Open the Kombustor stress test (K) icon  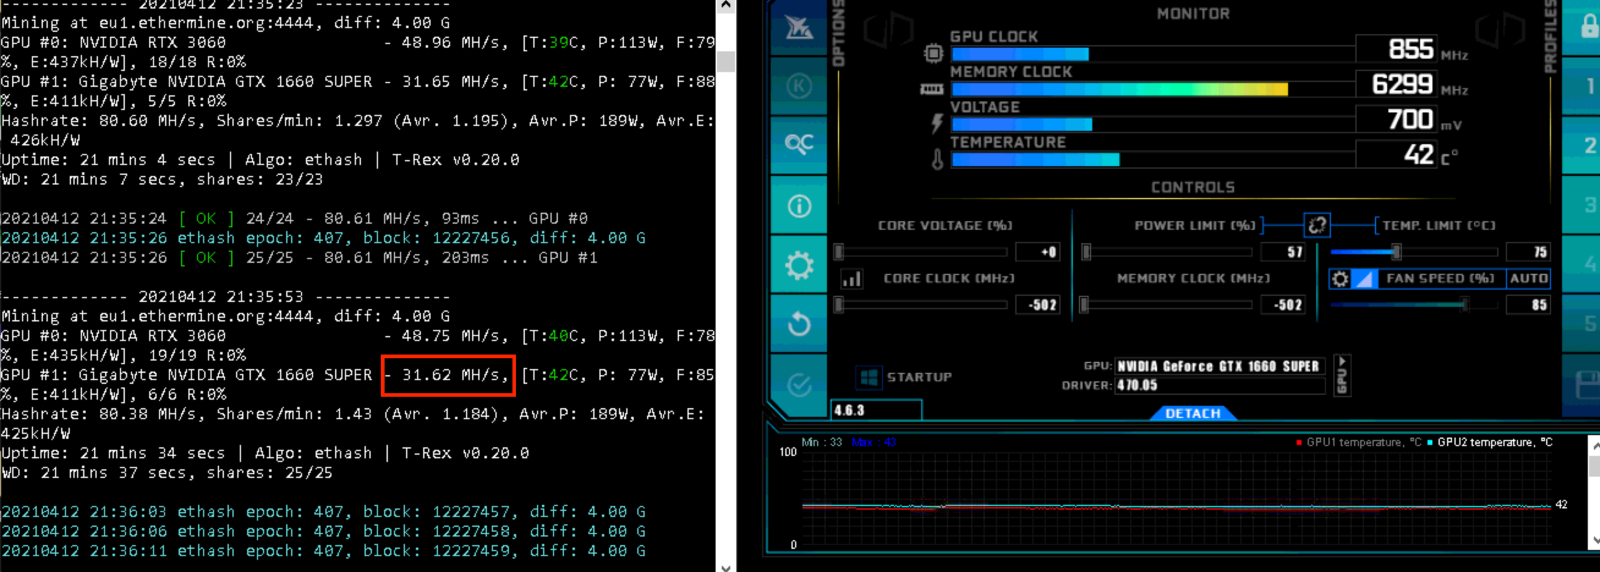point(798,86)
